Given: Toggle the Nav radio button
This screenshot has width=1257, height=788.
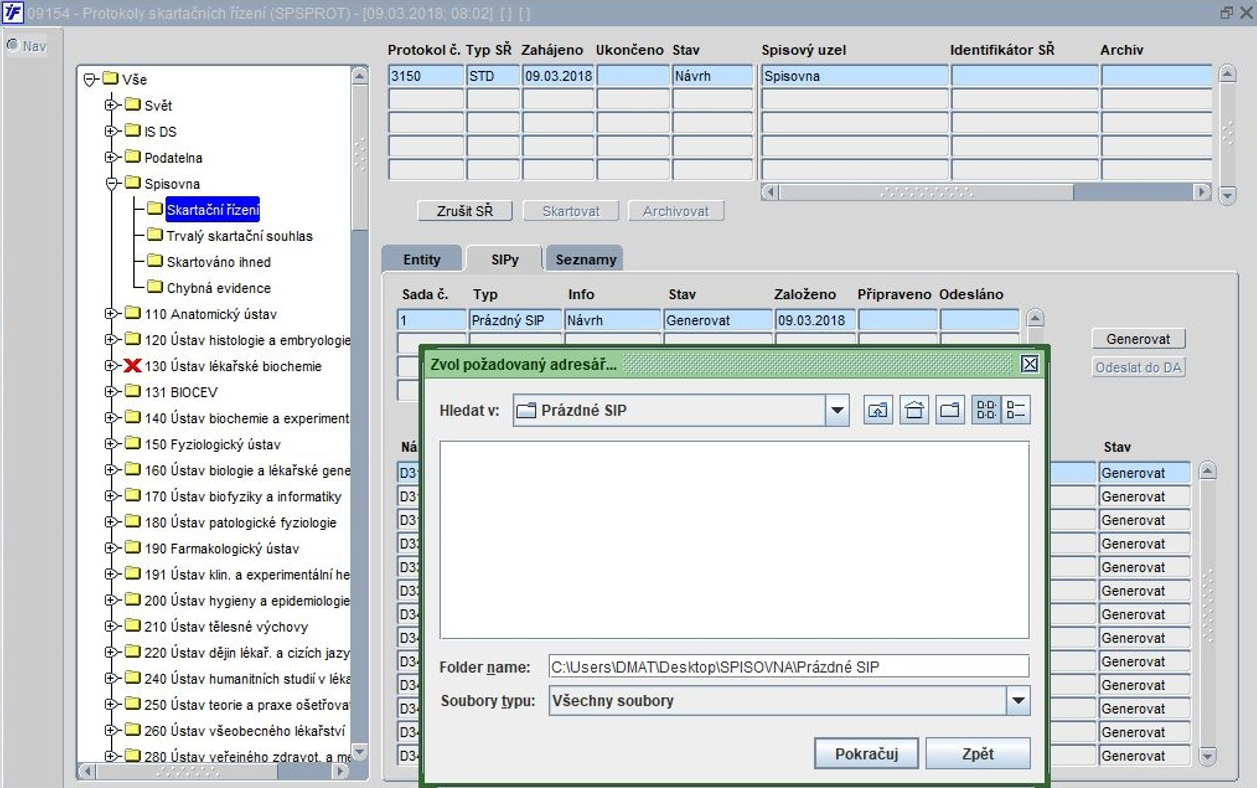Looking at the screenshot, I should coord(14,46).
